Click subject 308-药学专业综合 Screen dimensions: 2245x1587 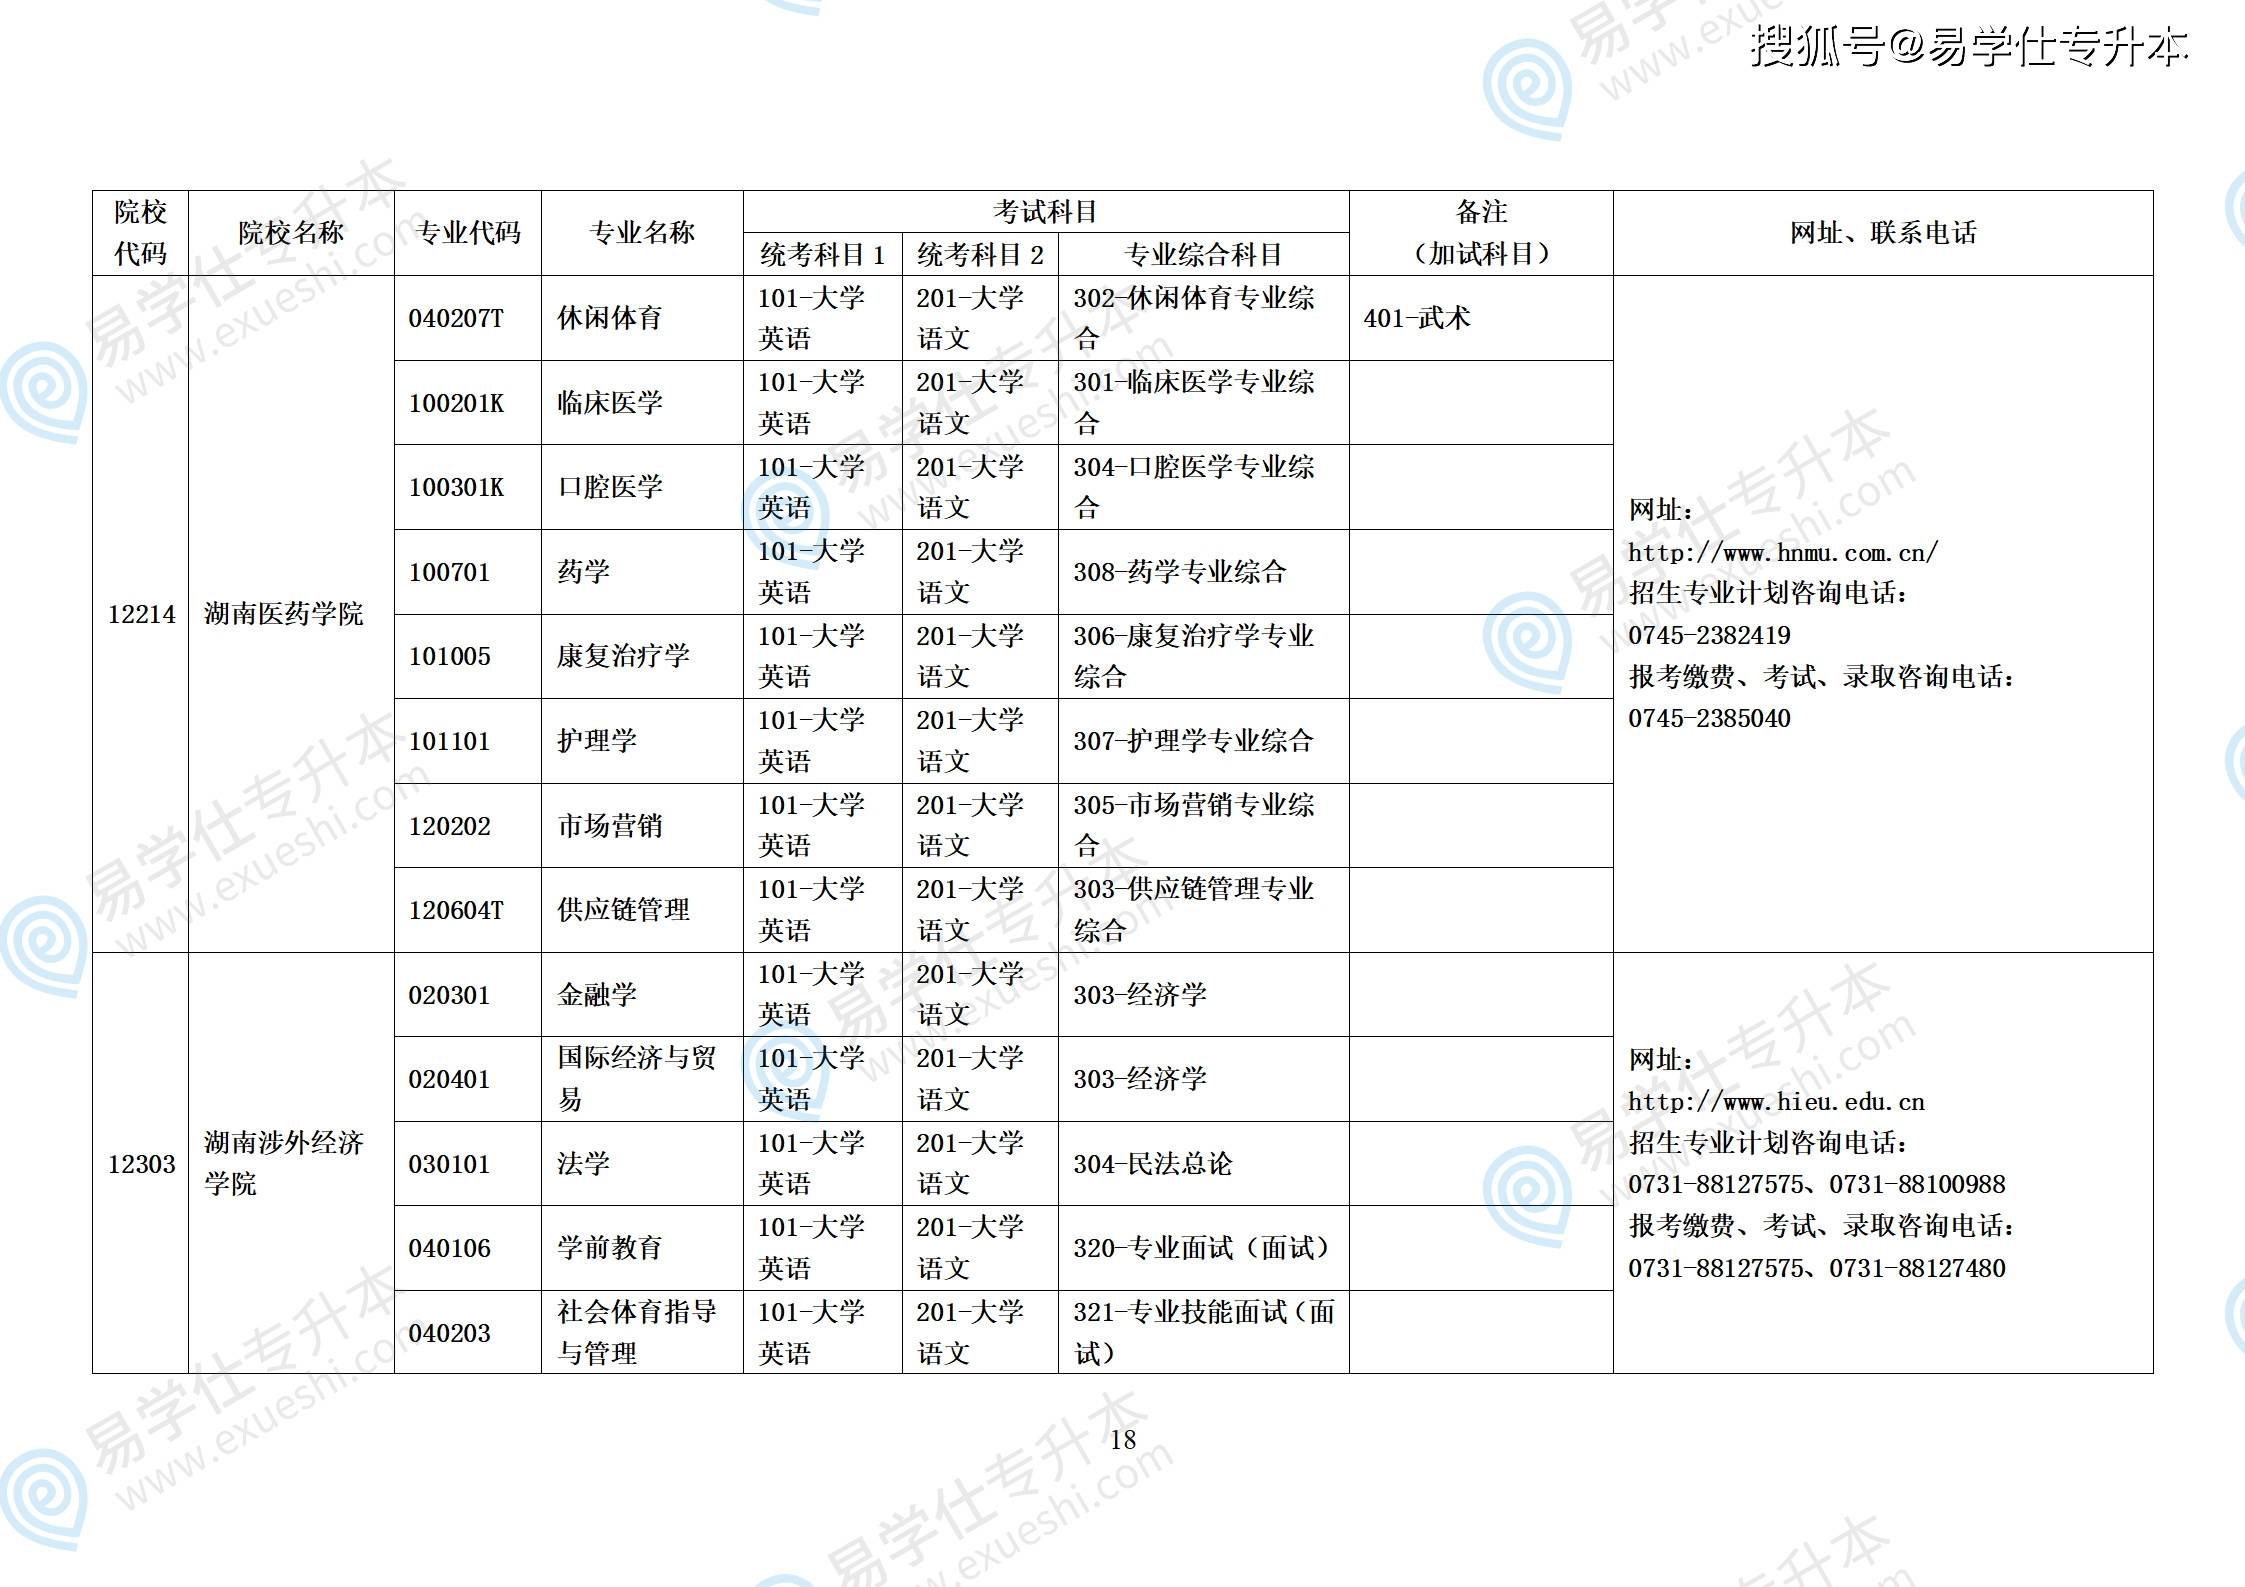1180,572
